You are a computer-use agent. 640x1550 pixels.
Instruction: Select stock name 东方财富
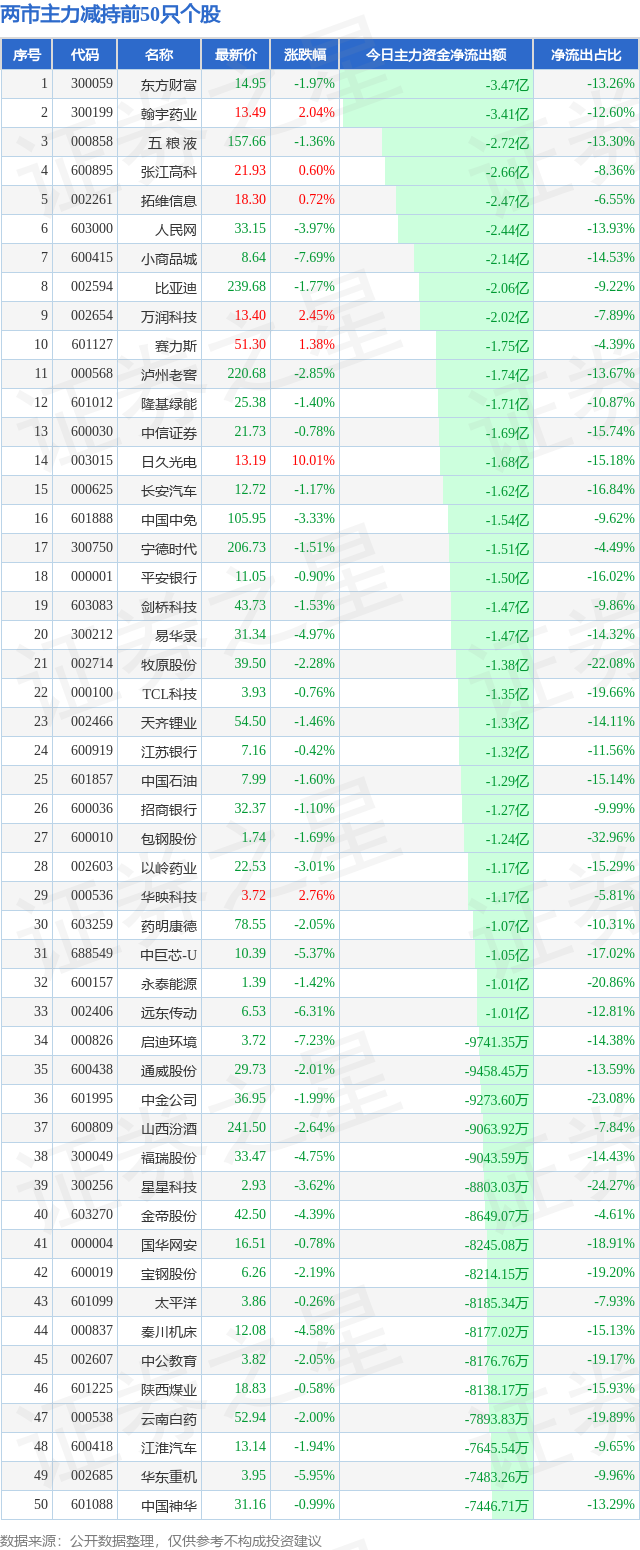(169, 84)
